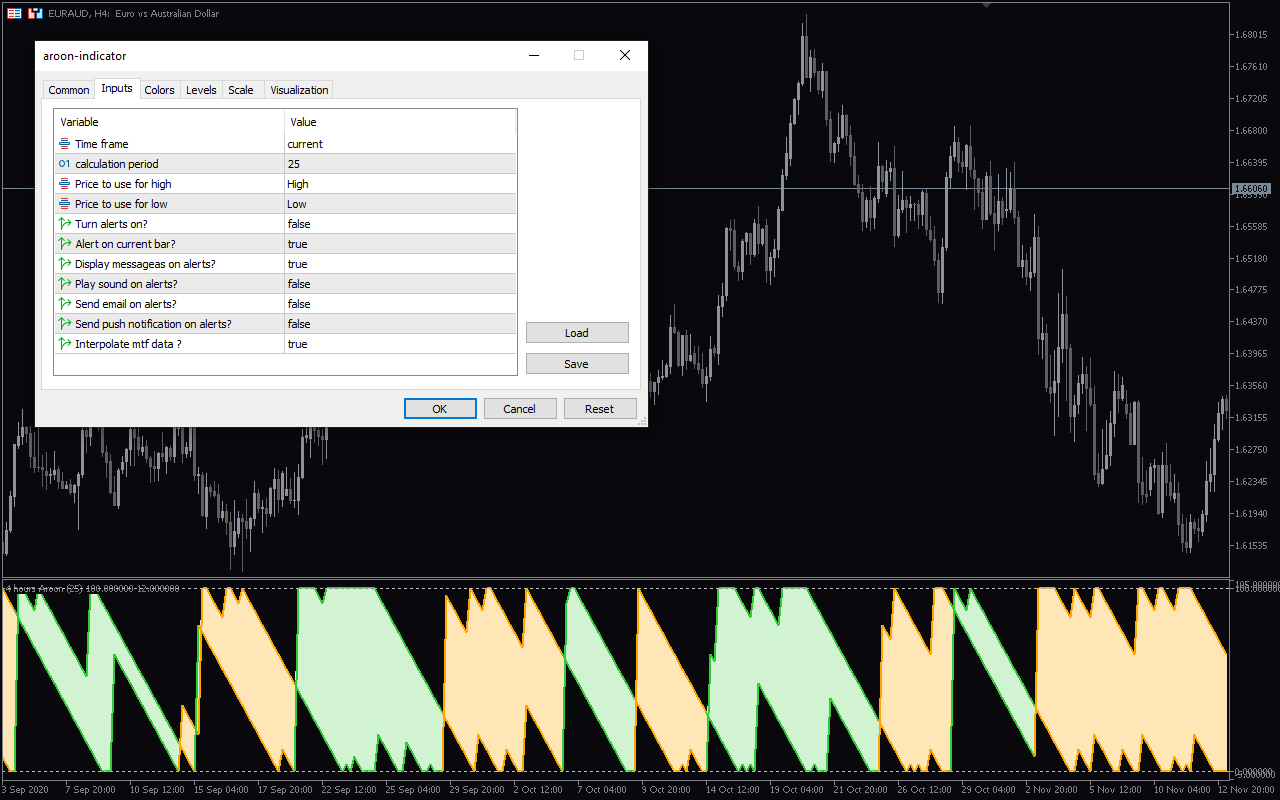
Task: Click the Reset button
Action: tap(600, 408)
